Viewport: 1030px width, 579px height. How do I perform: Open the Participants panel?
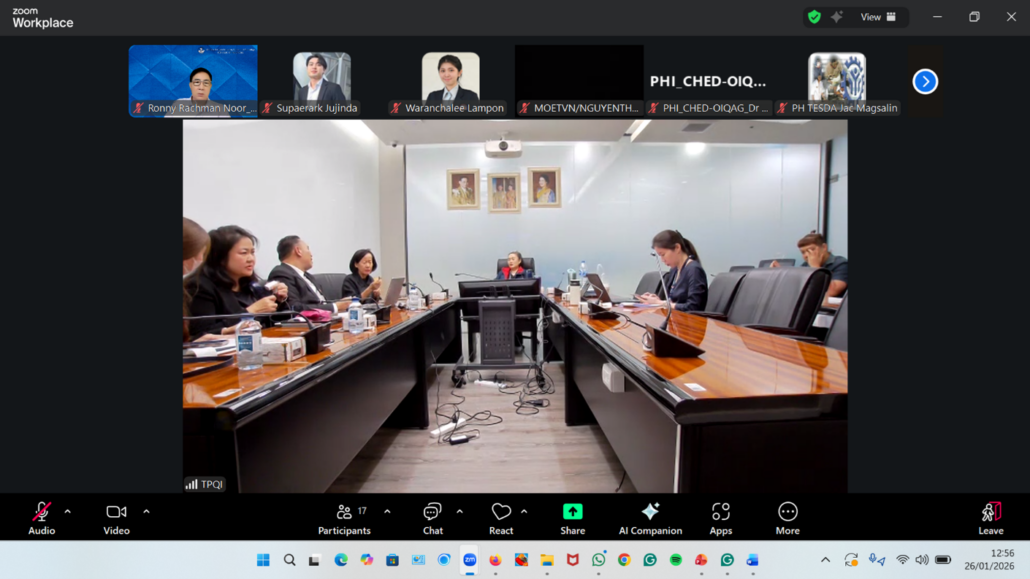tap(344, 517)
